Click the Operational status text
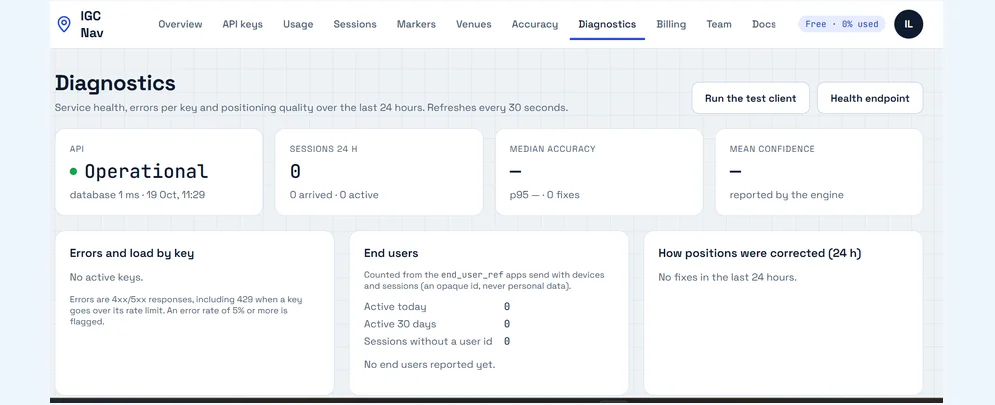Screen dimensions: 995x405 coord(146,171)
